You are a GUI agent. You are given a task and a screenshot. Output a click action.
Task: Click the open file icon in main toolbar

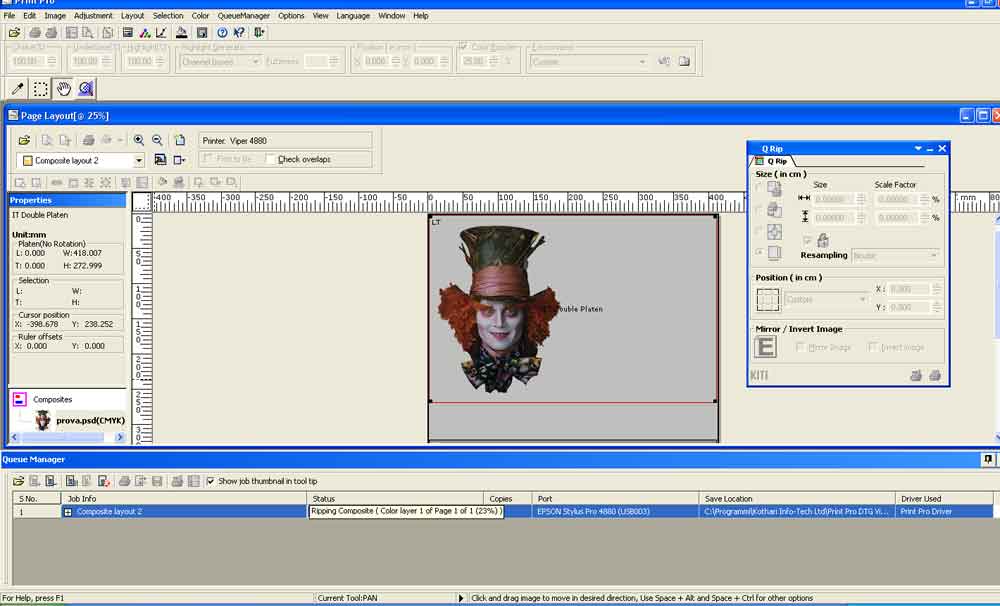pyautogui.click(x=14, y=33)
